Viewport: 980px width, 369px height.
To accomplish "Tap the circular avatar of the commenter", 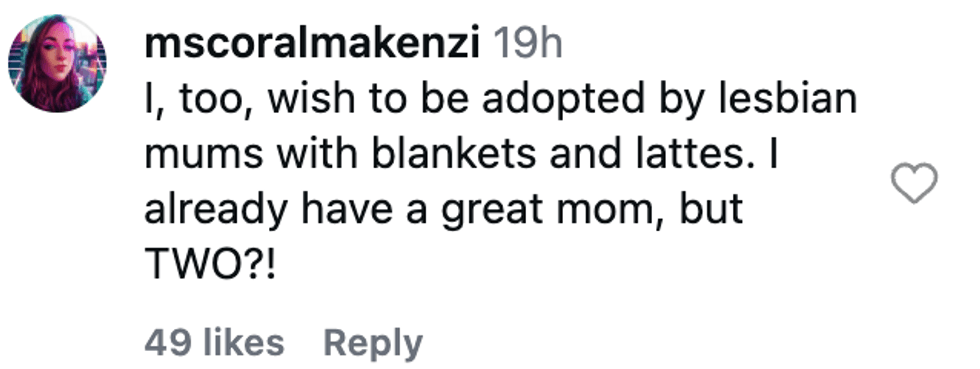I will click(57, 63).
